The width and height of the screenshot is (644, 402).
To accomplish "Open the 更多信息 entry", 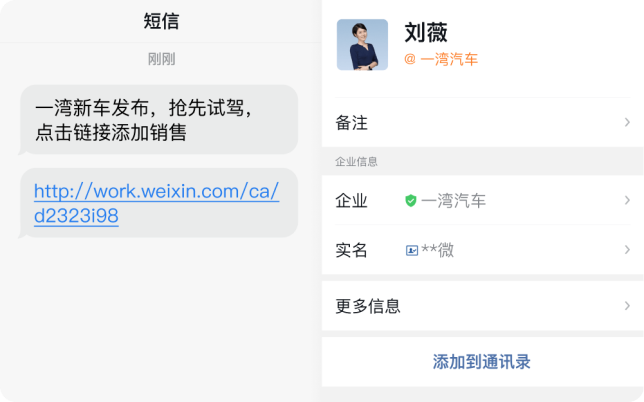I will click(483, 306).
